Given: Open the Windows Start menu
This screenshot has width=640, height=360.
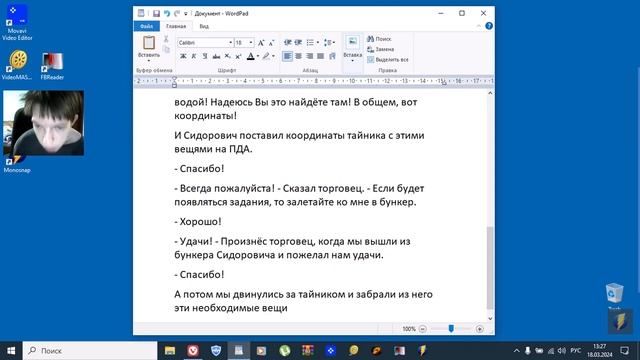Looking at the screenshot, I should [11, 351].
